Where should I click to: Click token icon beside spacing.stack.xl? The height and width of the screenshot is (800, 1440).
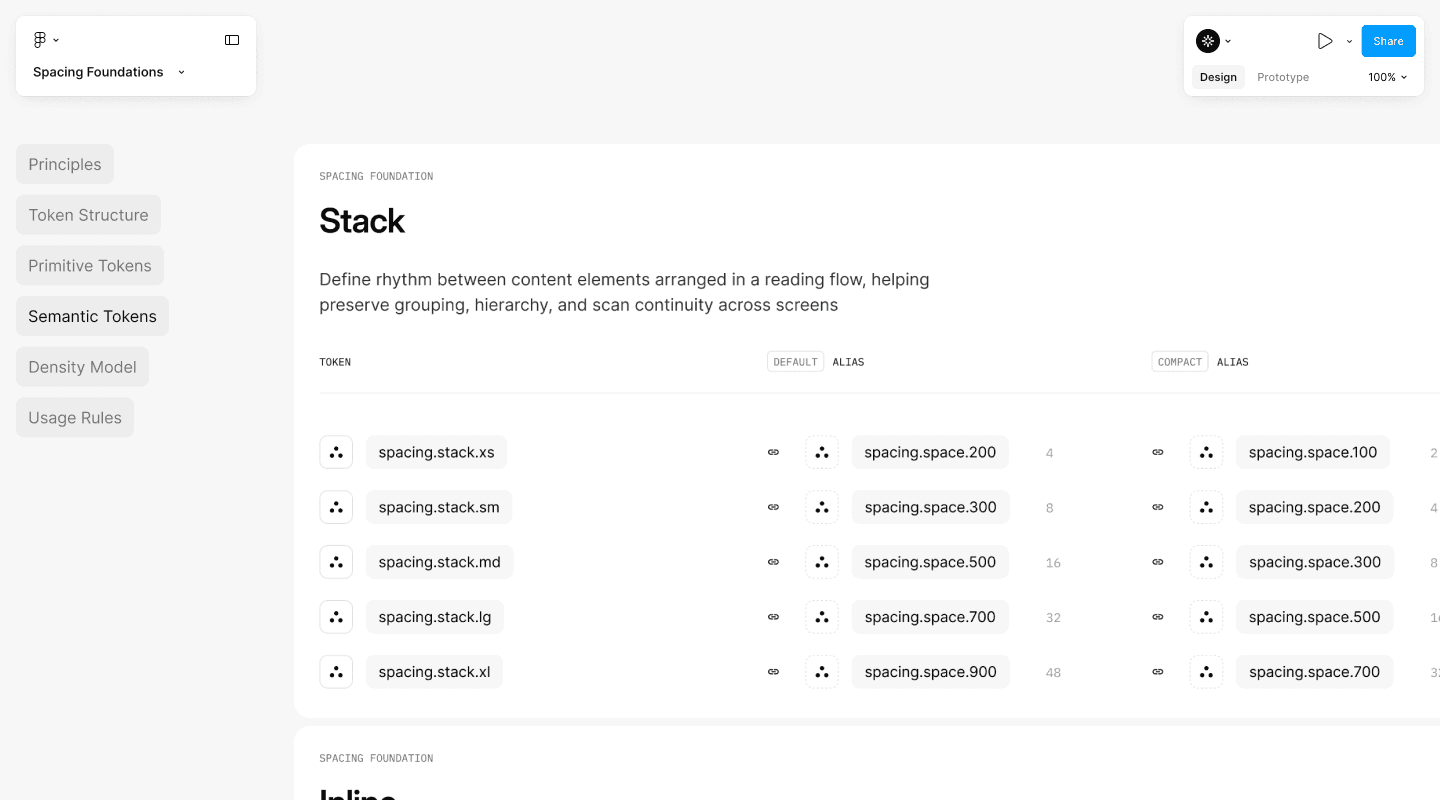pyautogui.click(x=336, y=672)
